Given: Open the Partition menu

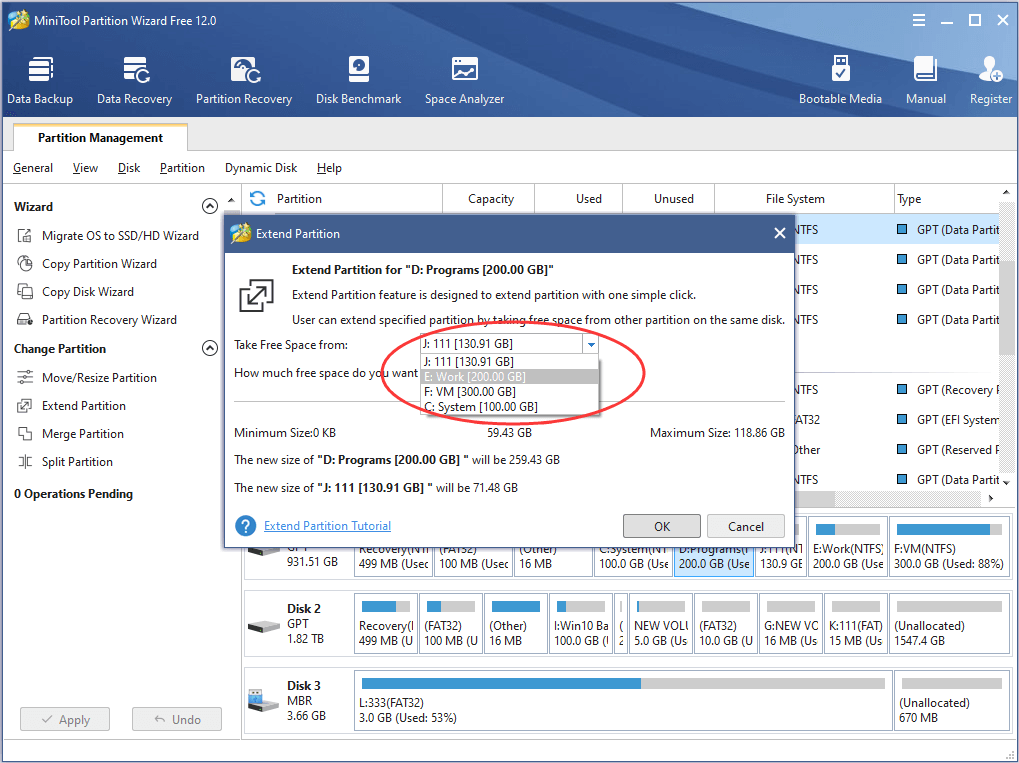Looking at the screenshot, I should coord(182,168).
